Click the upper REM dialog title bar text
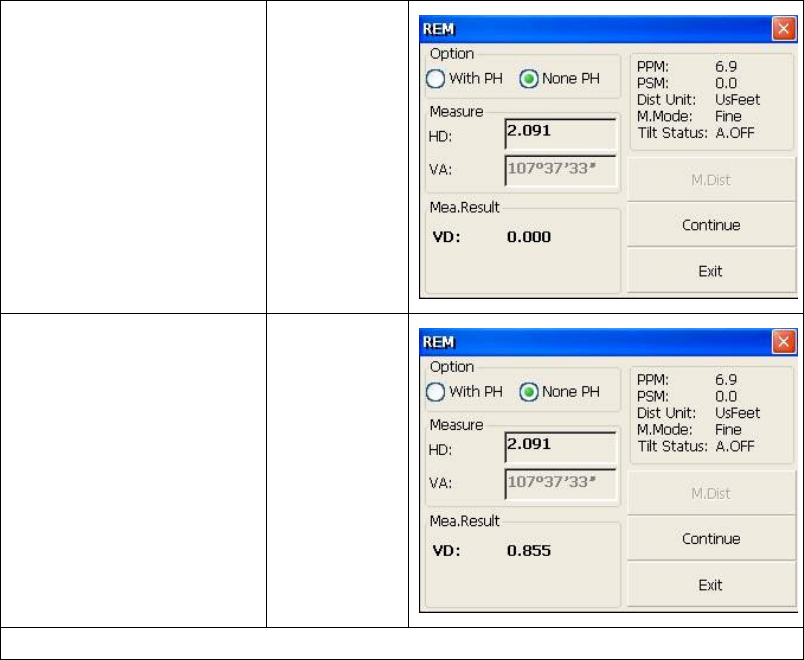804x660 pixels. 438,29
